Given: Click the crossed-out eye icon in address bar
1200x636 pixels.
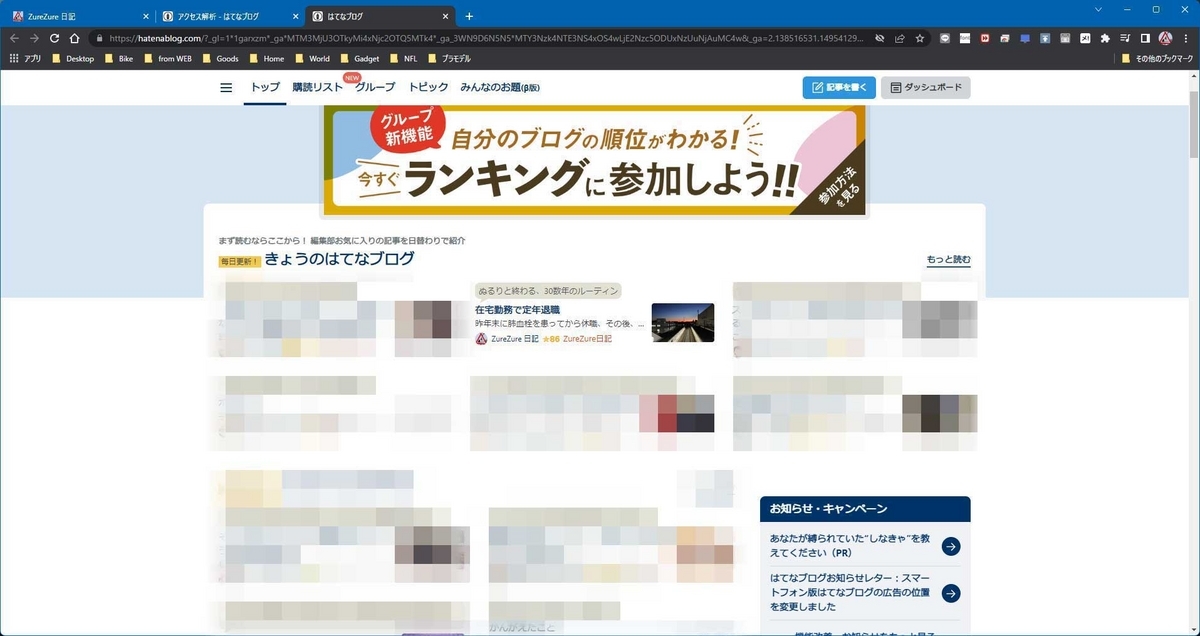Looking at the screenshot, I should tap(880, 38).
